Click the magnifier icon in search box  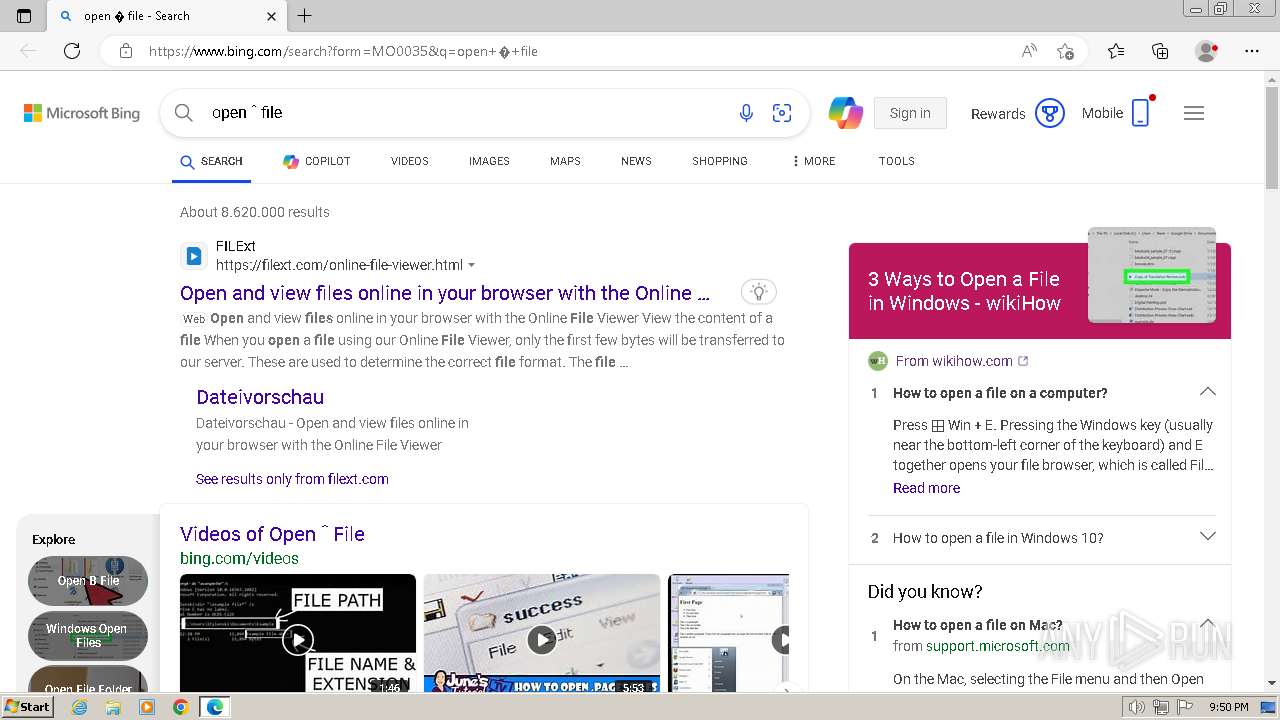[184, 113]
